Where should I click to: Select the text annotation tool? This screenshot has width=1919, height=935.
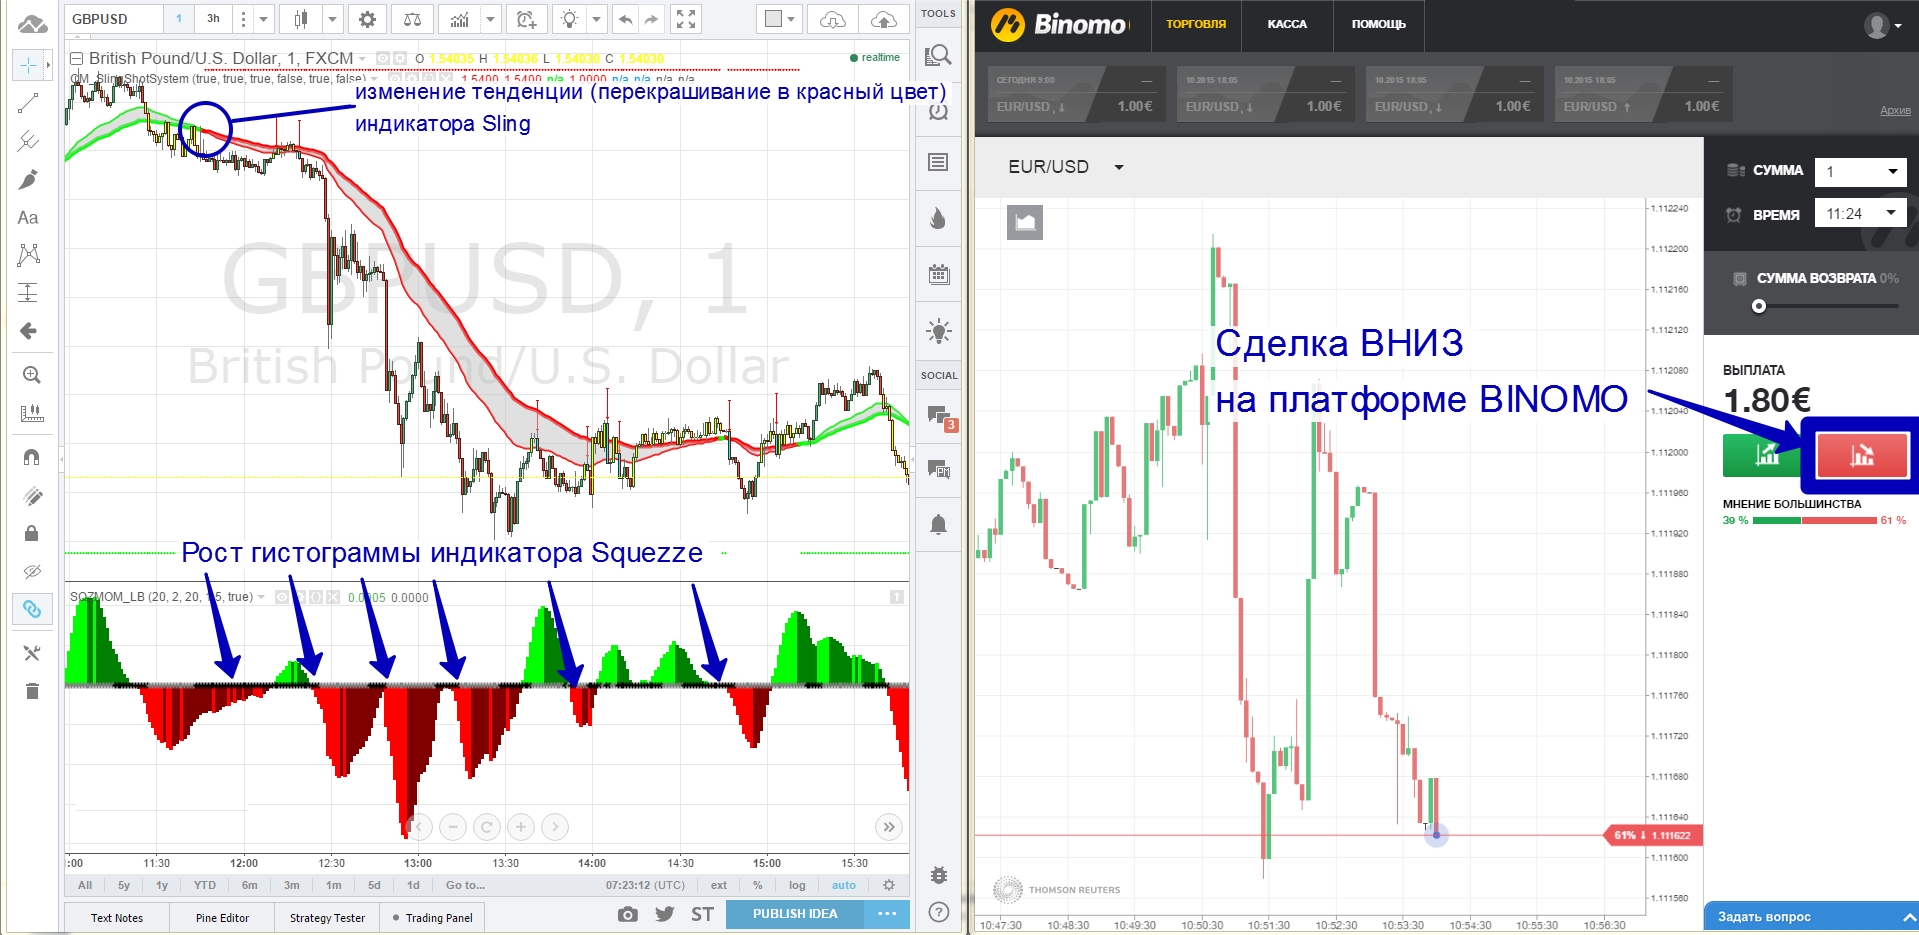[x=28, y=217]
